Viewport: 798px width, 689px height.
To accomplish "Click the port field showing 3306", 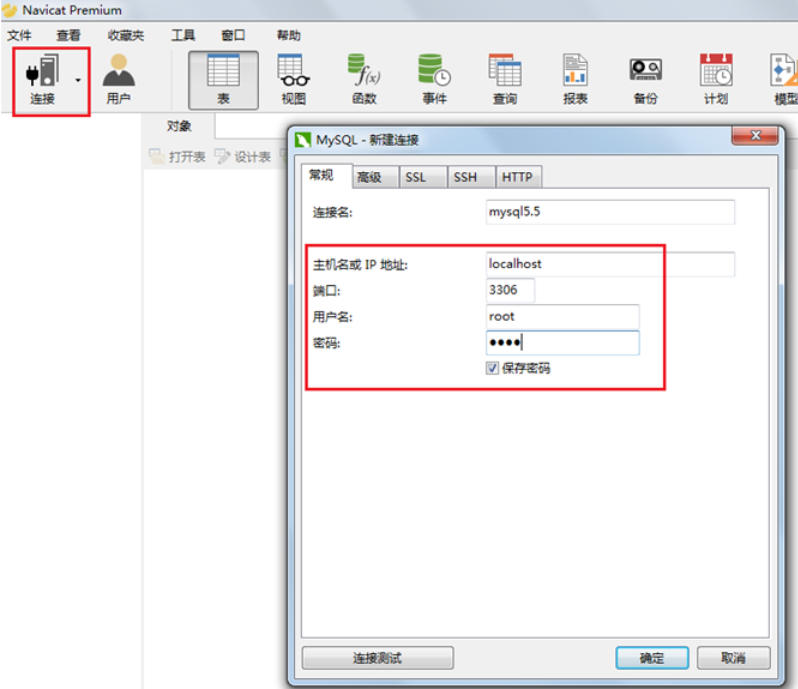I will click(x=510, y=291).
